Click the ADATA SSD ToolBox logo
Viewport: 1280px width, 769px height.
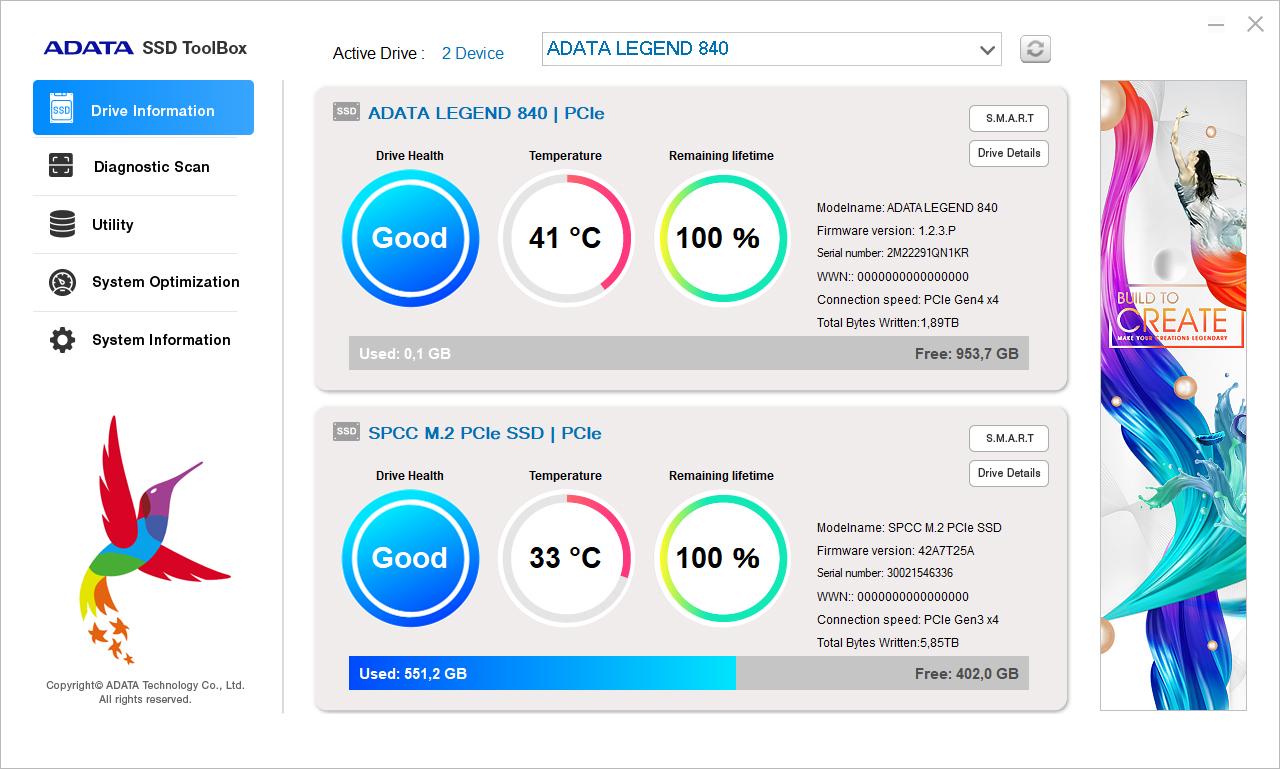[x=145, y=48]
